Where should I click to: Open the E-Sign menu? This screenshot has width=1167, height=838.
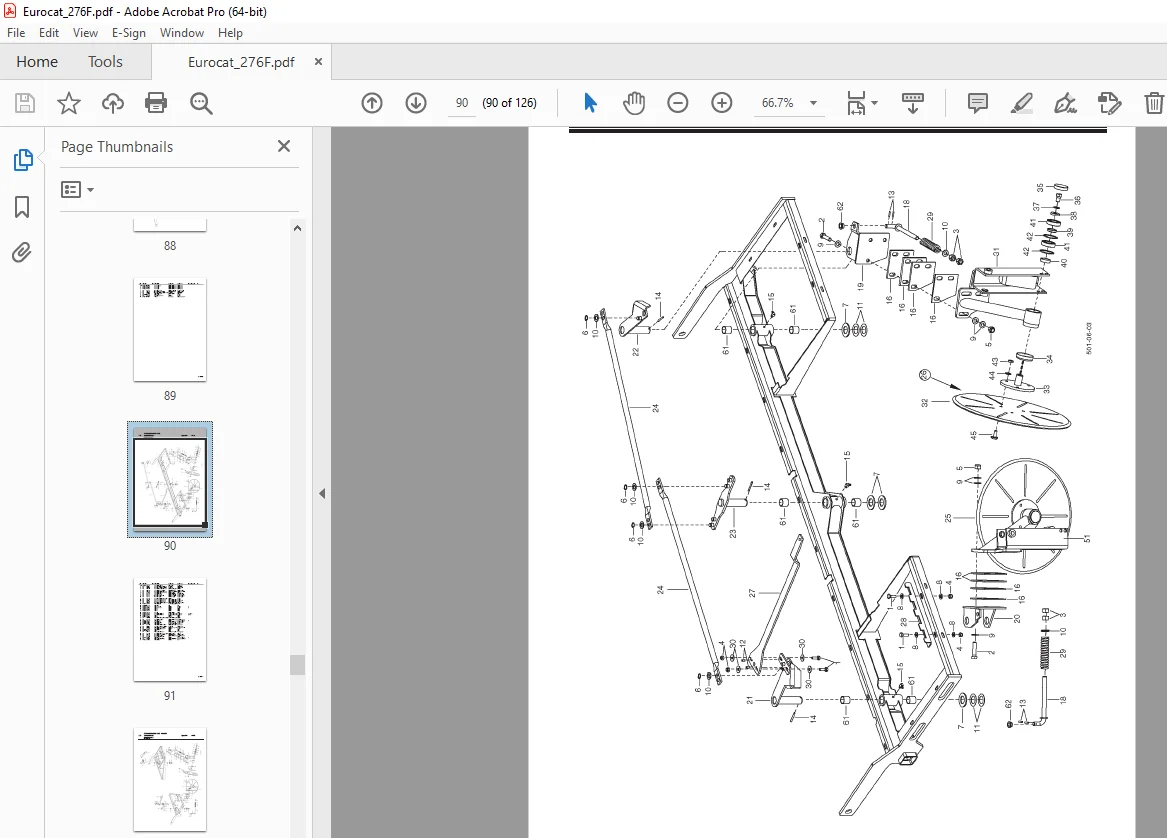129,33
